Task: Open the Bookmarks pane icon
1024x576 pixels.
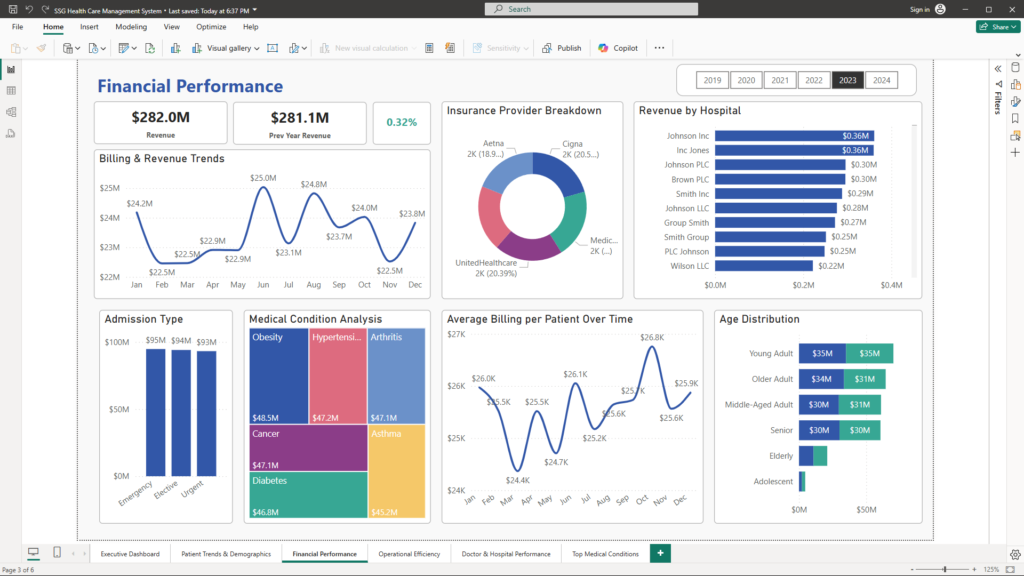Action: pyautogui.click(x=1015, y=118)
